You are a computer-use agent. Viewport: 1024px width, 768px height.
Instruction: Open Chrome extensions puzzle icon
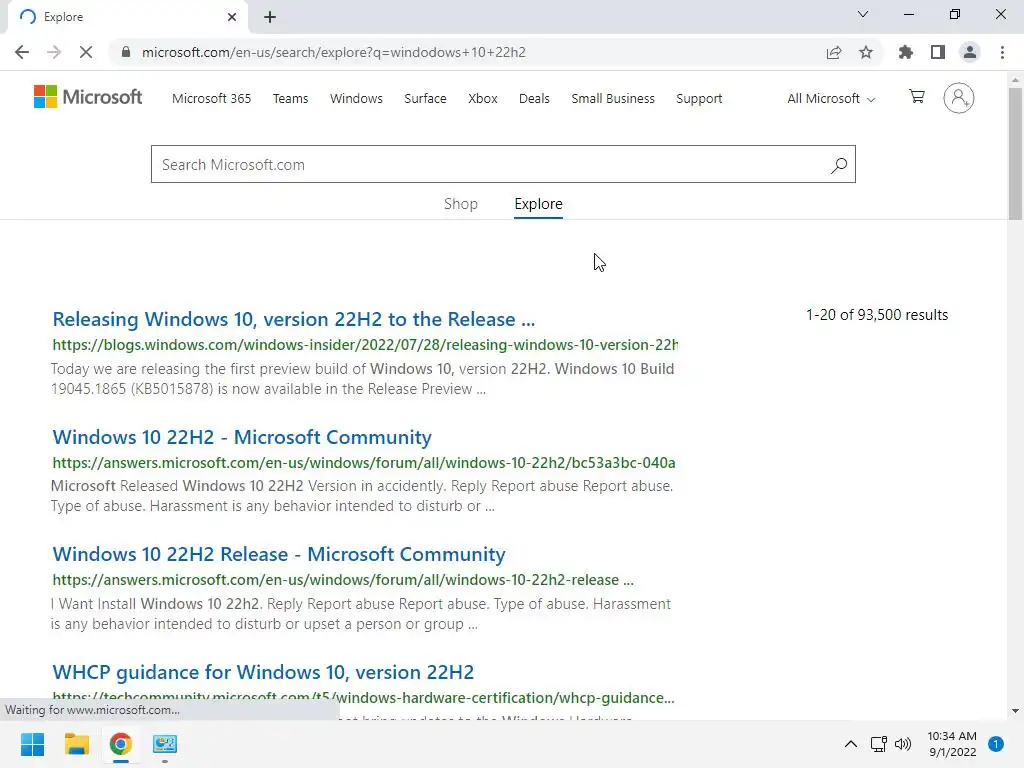pyautogui.click(x=905, y=52)
